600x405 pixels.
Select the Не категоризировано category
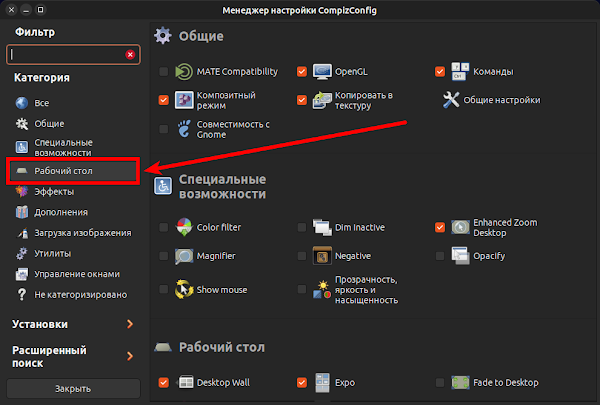(73, 295)
